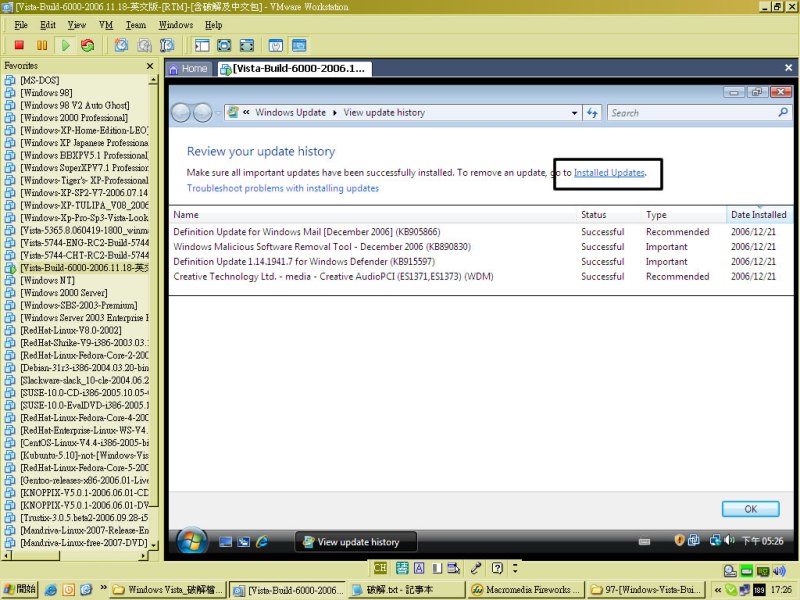Power on the VM with the green play icon
The width and height of the screenshot is (800, 600).
click(x=65, y=45)
